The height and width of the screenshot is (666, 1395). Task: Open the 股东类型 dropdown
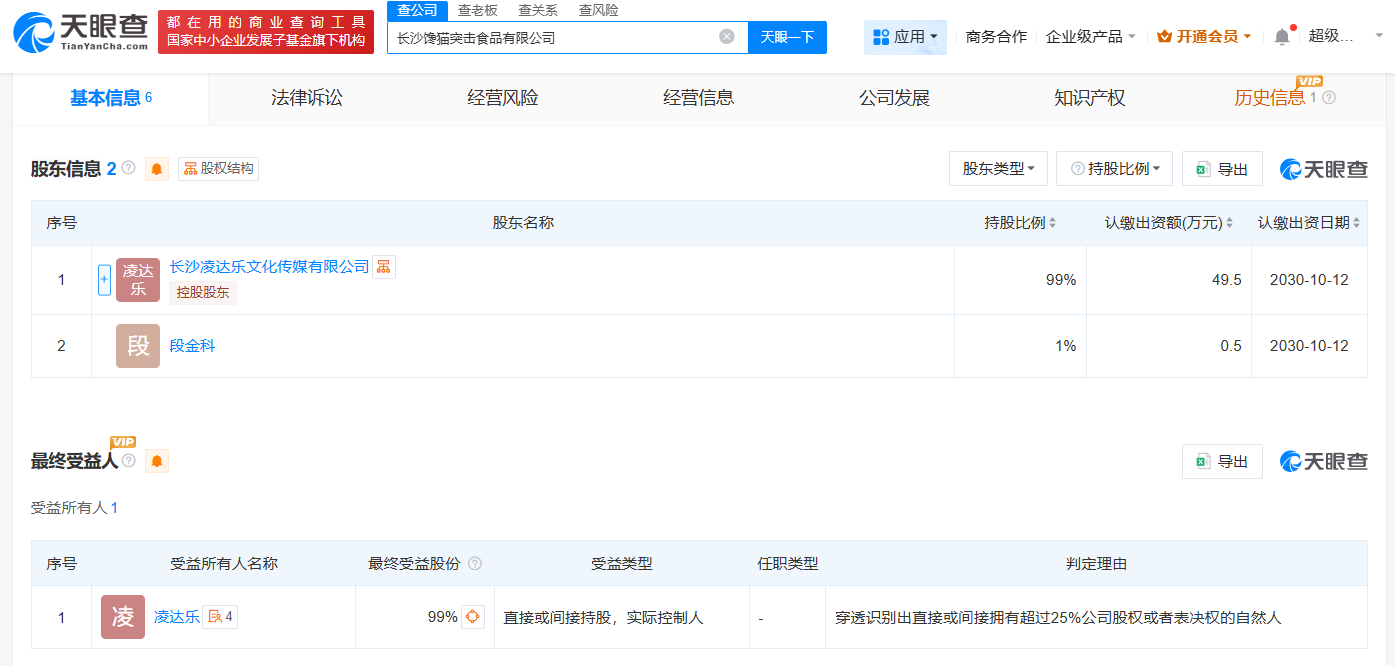tap(997, 168)
